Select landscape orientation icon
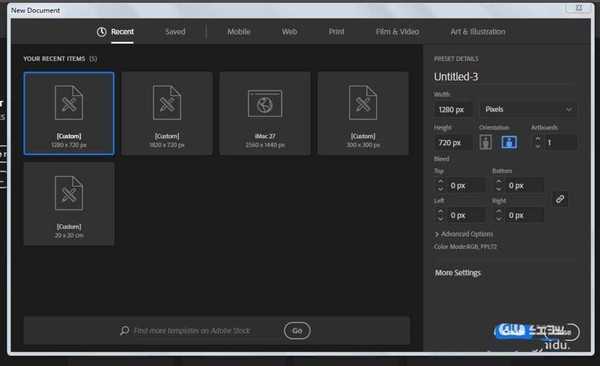 coord(509,142)
